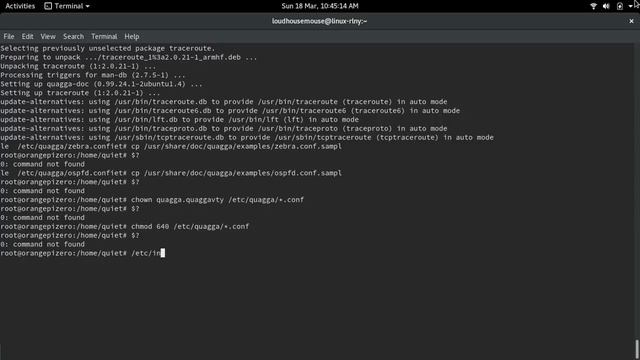Click the current prompt line with /etc/in
Screen dimensions: 640x360
tap(82, 253)
